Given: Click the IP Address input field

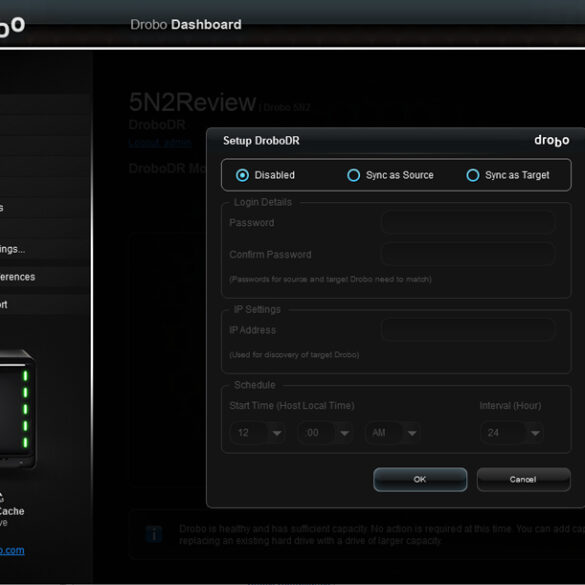Looking at the screenshot, I should point(468,330).
